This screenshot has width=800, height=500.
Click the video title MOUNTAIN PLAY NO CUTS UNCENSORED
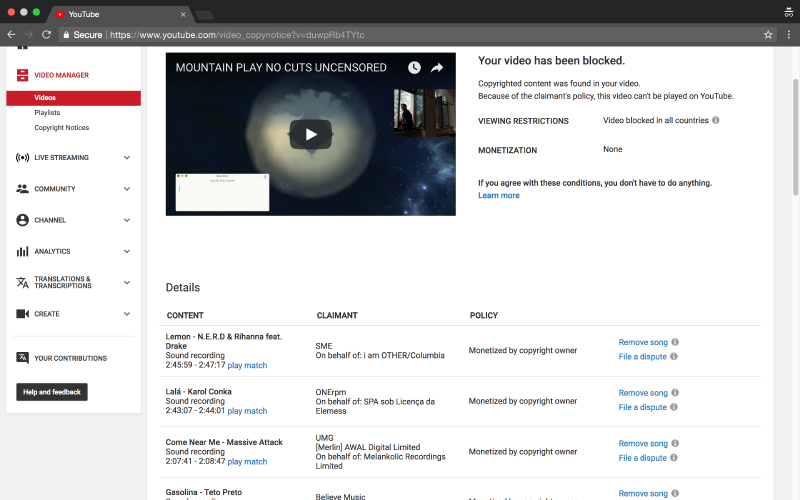(281, 67)
